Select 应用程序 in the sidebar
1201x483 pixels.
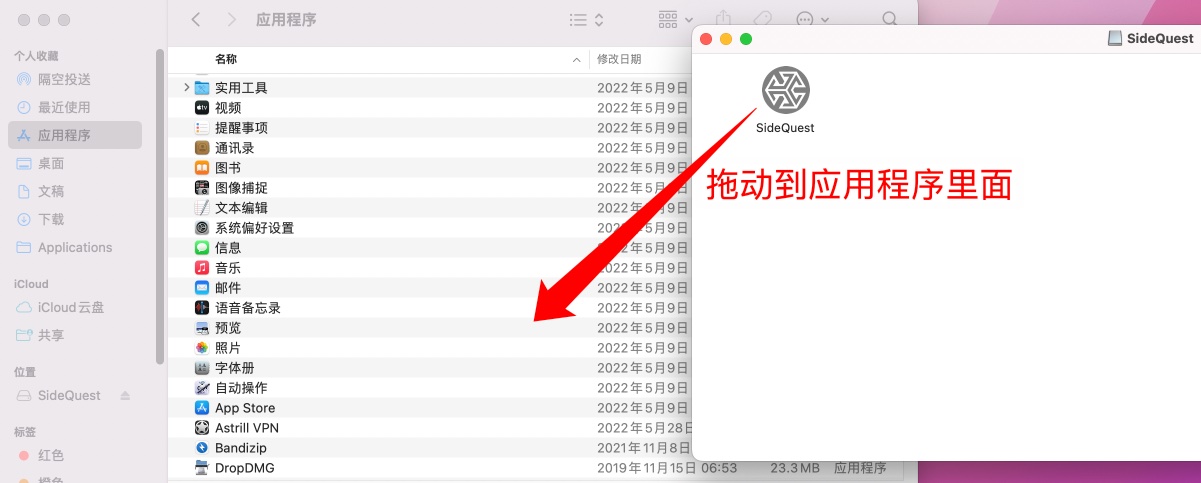pos(75,135)
